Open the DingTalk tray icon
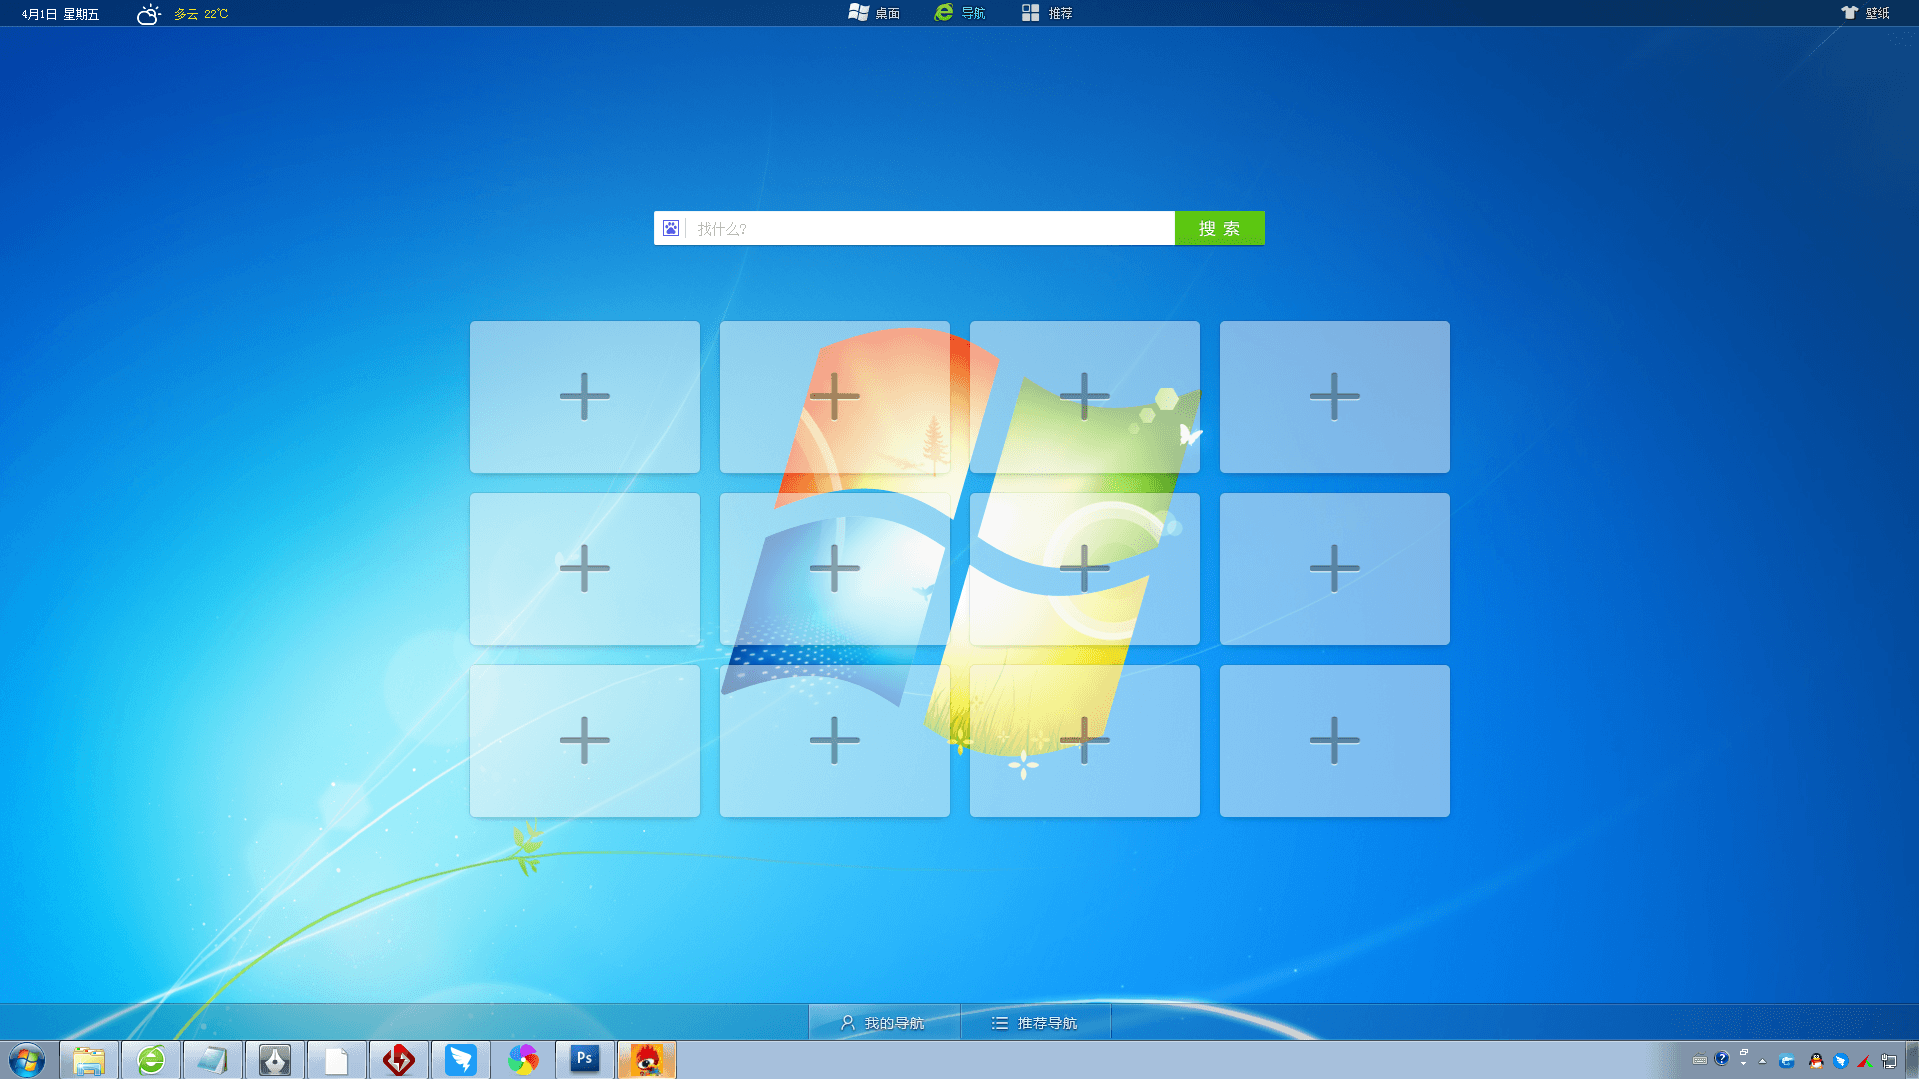1919x1079 pixels. point(1840,1061)
